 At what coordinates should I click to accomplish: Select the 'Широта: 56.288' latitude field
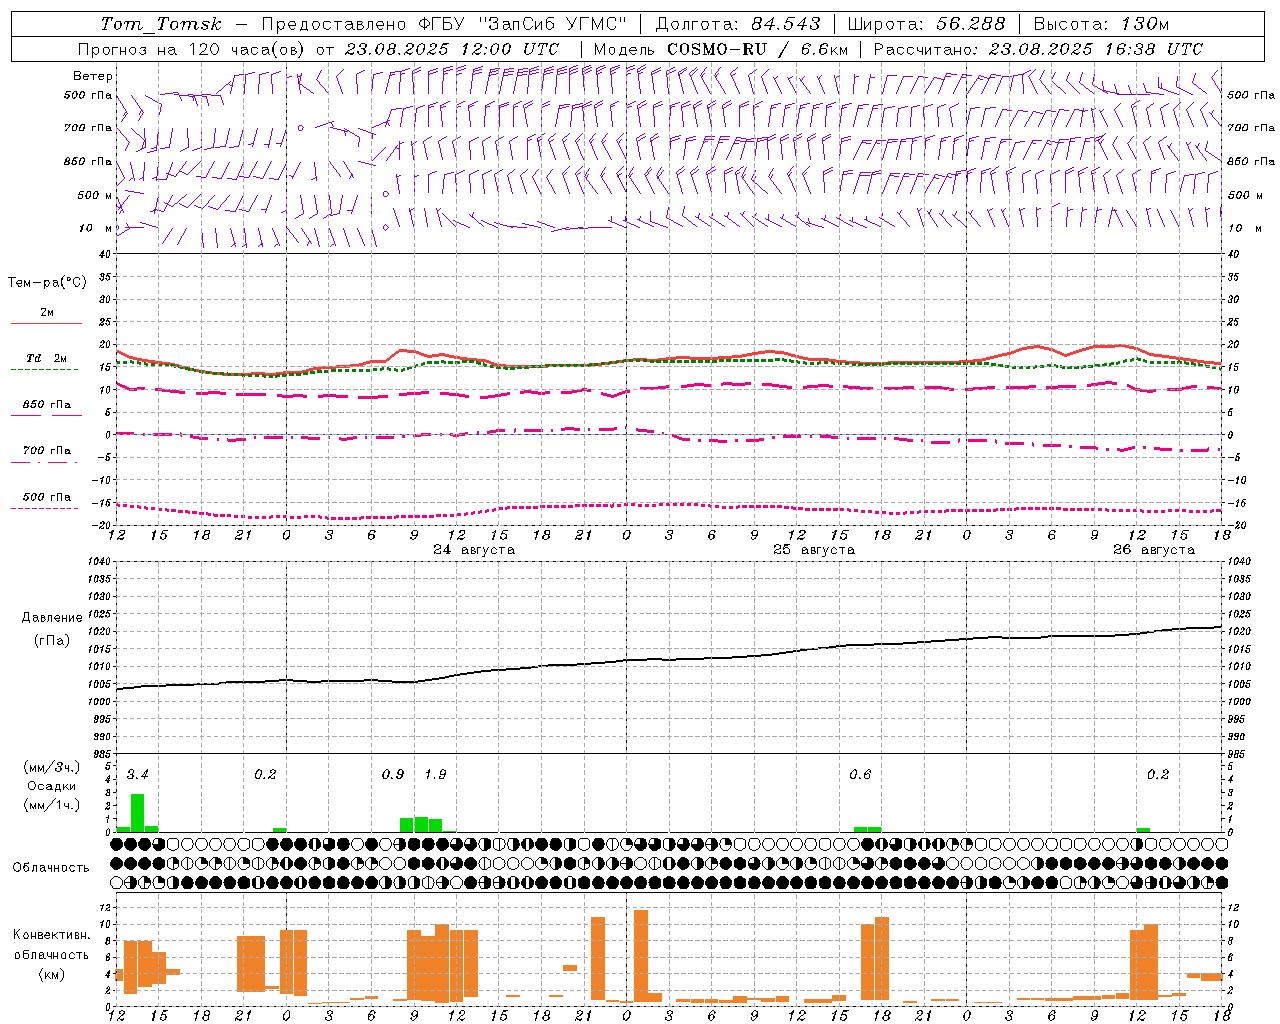(x=926, y=24)
